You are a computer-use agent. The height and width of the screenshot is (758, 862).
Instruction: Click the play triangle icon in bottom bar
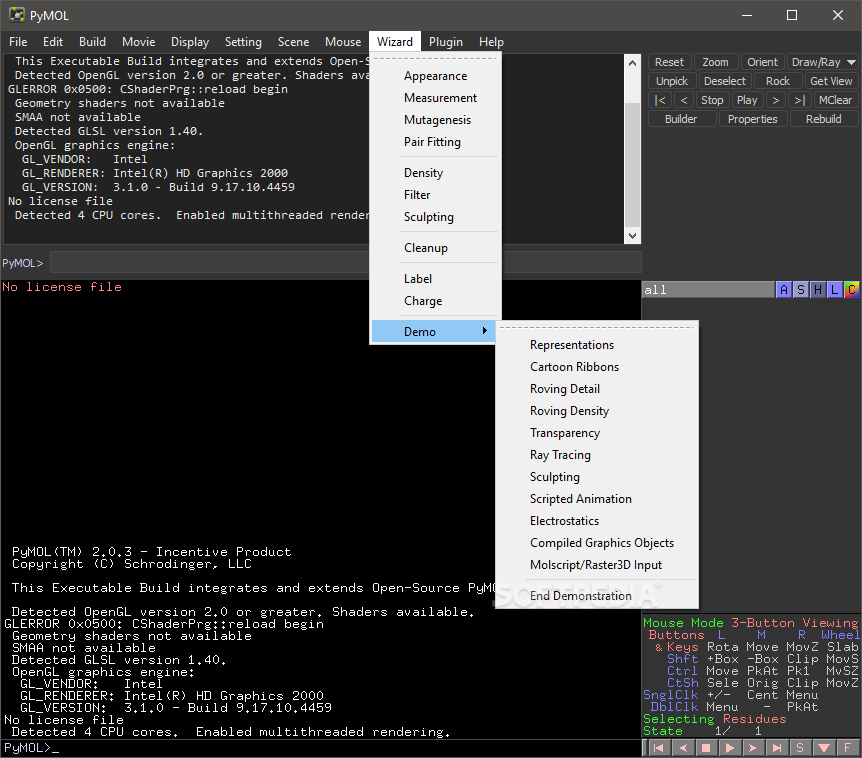pyautogui.click(x=730, y=748)
